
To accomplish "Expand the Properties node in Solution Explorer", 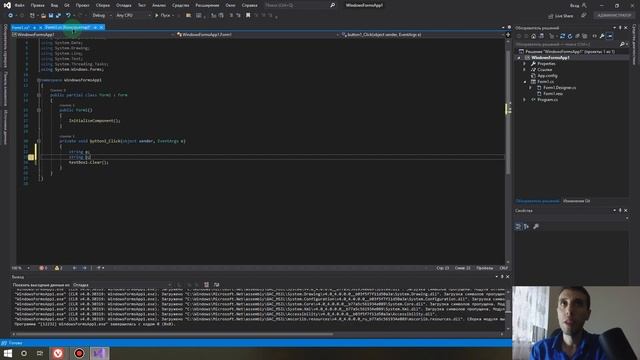I will [524, 64].
